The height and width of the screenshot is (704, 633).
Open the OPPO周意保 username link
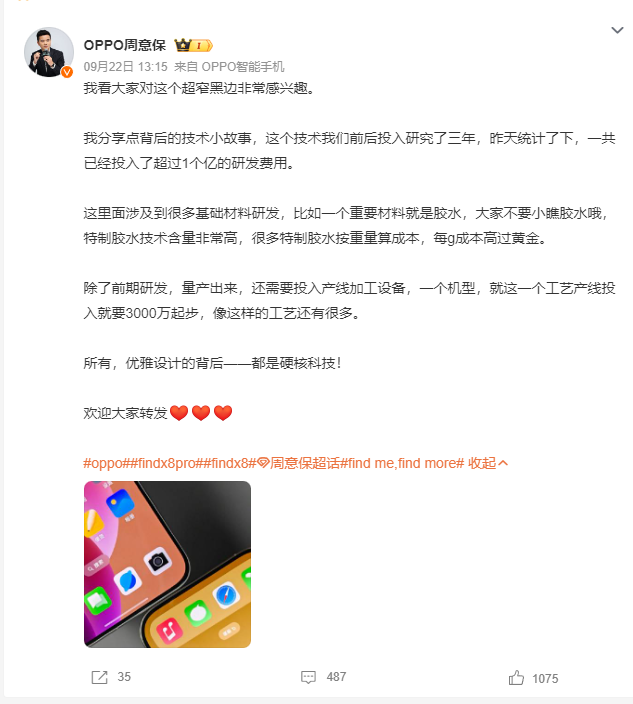(125, 45)
